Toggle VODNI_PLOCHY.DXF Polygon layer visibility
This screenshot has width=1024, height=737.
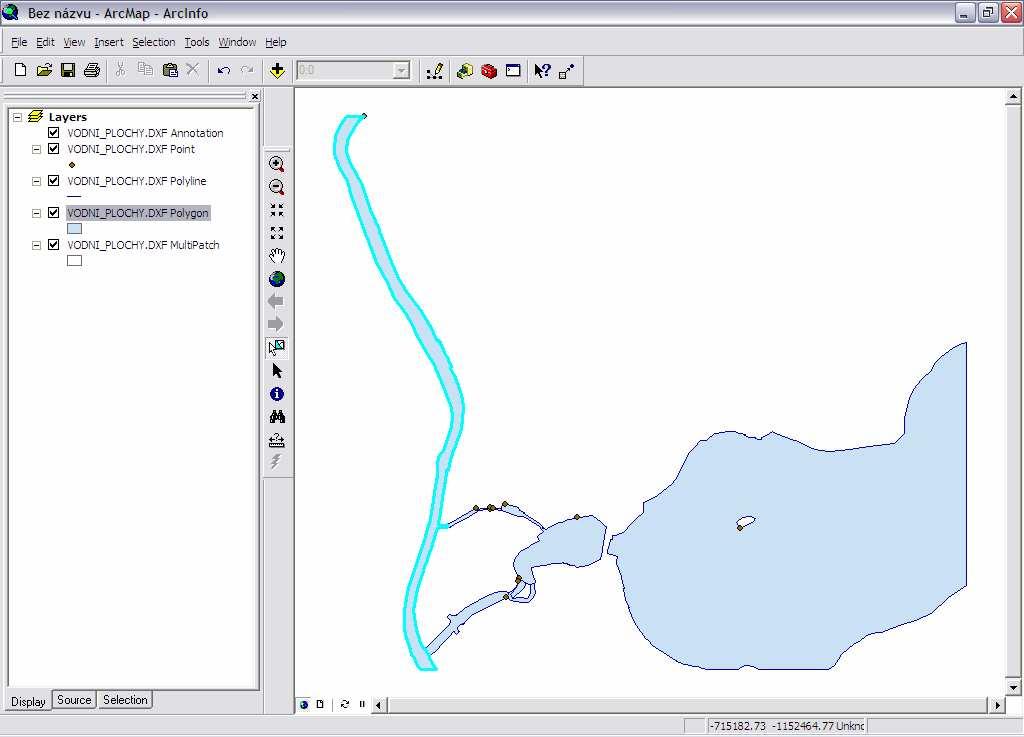[54, 213]
